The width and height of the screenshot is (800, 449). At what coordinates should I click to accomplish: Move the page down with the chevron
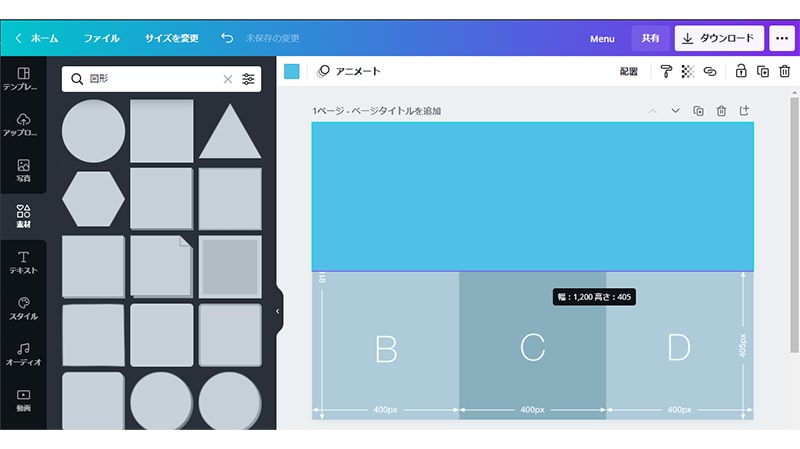point(675,111)
